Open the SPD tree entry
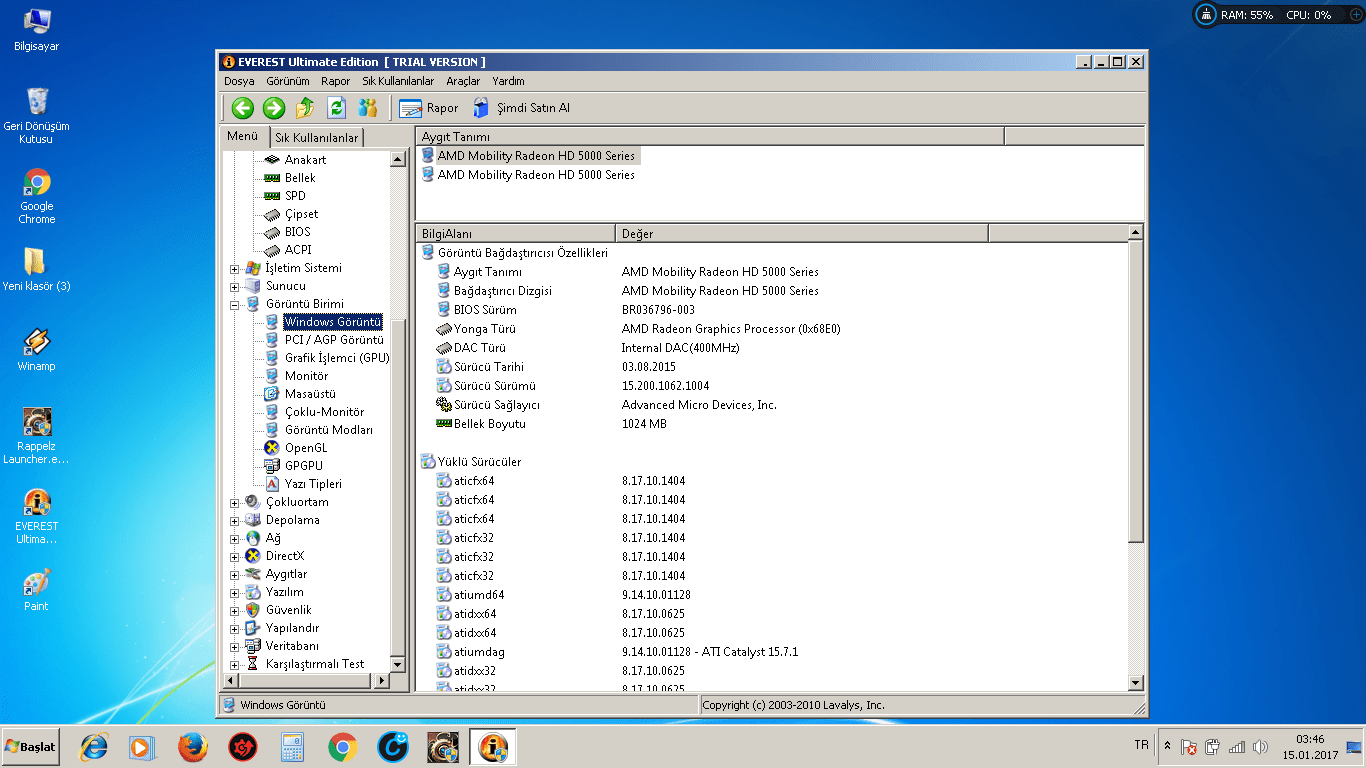 click(x=295, y=196)
